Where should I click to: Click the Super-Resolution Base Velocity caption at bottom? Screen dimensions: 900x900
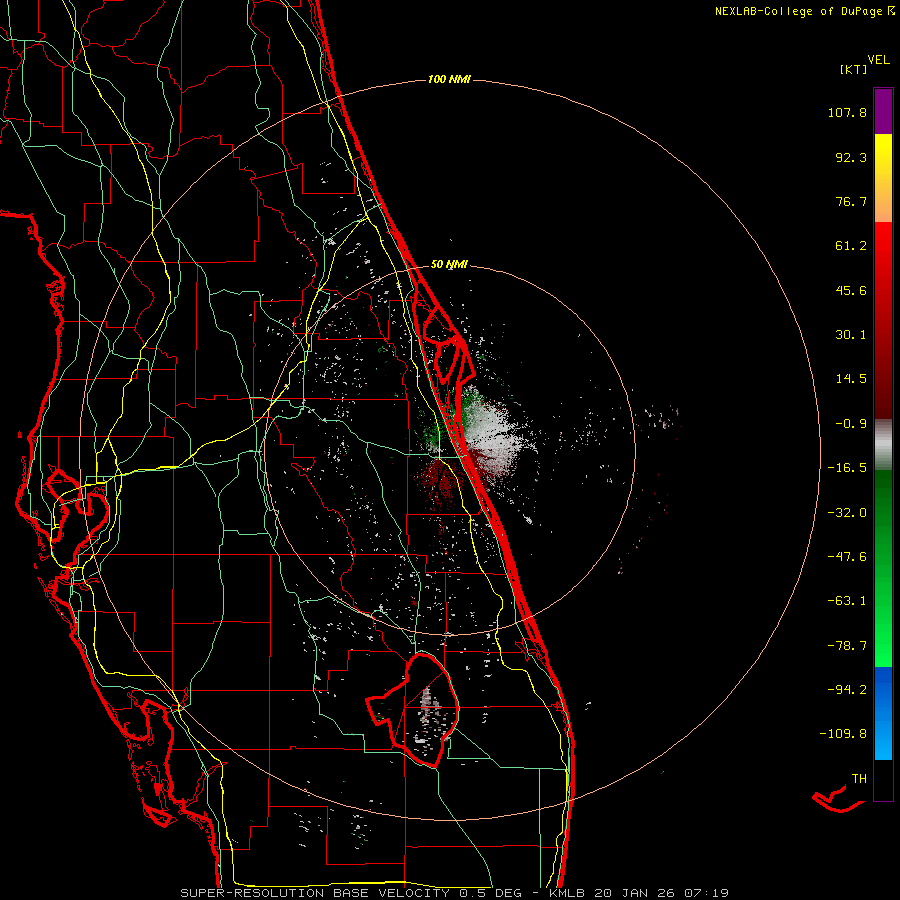point(455,893)
